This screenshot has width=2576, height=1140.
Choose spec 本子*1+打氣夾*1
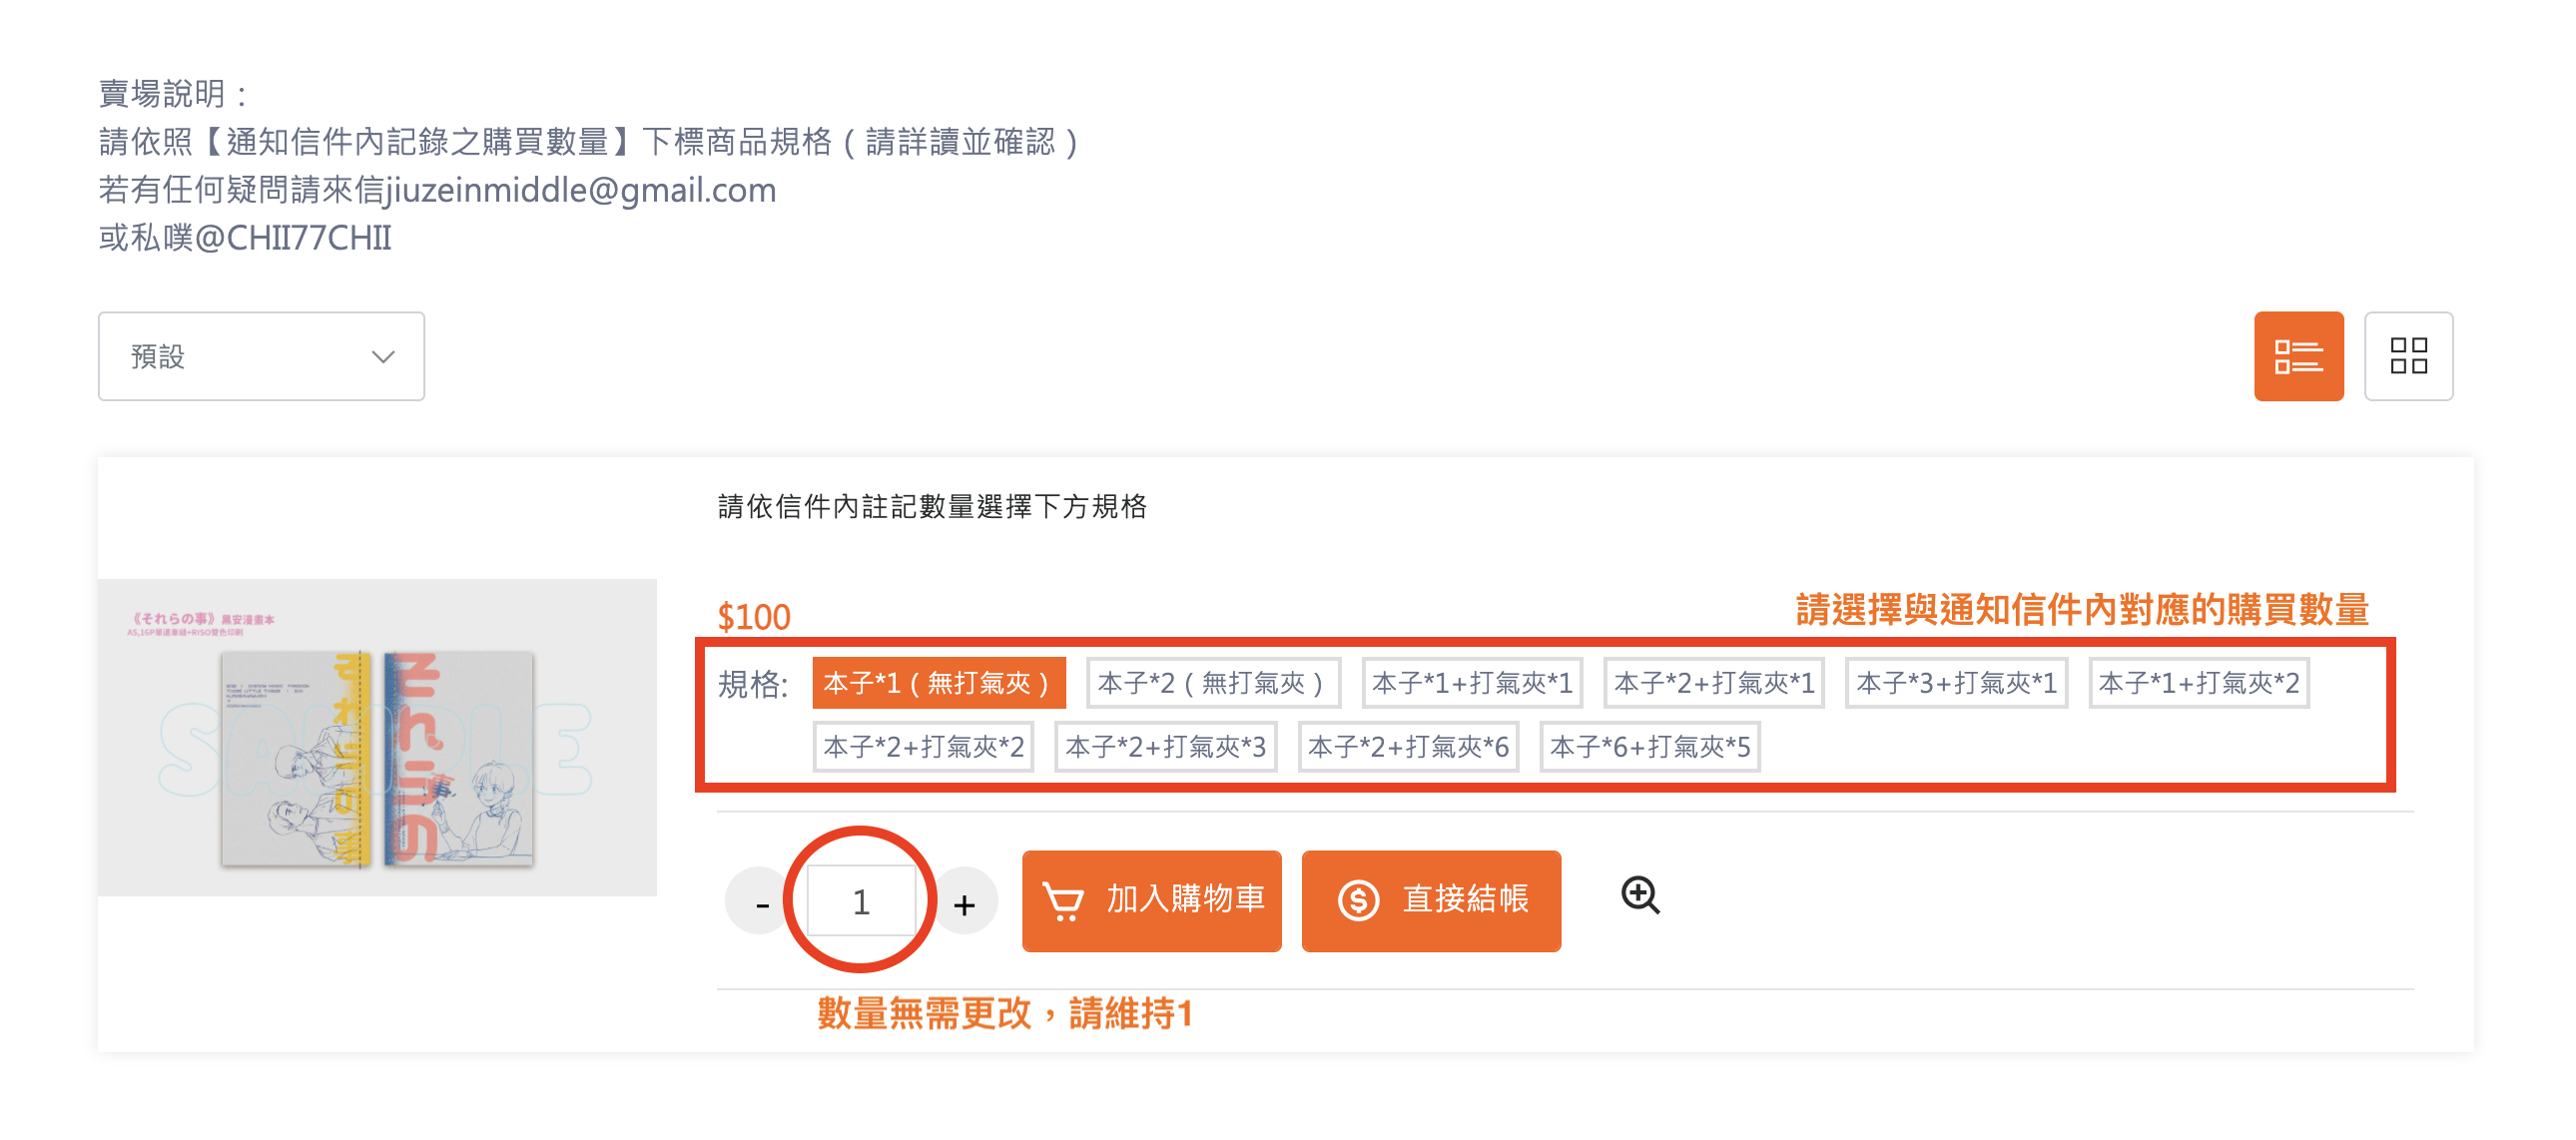point(1472,683)
